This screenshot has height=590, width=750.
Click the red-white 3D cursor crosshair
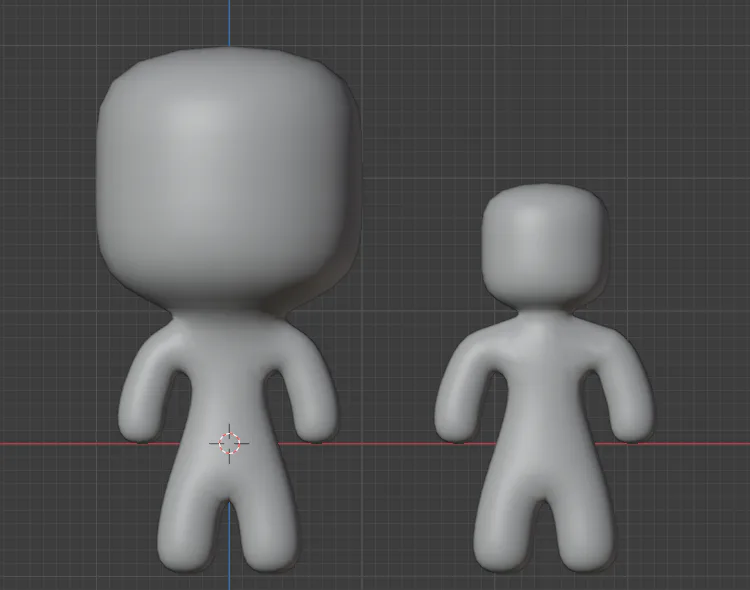(229, 443)
